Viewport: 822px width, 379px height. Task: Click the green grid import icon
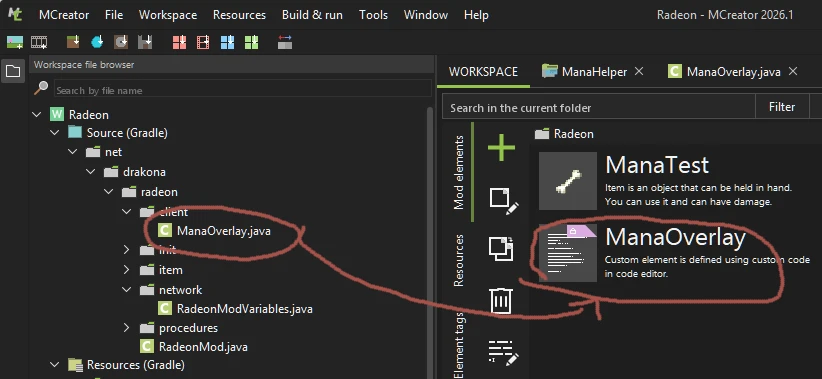point(252,42)
